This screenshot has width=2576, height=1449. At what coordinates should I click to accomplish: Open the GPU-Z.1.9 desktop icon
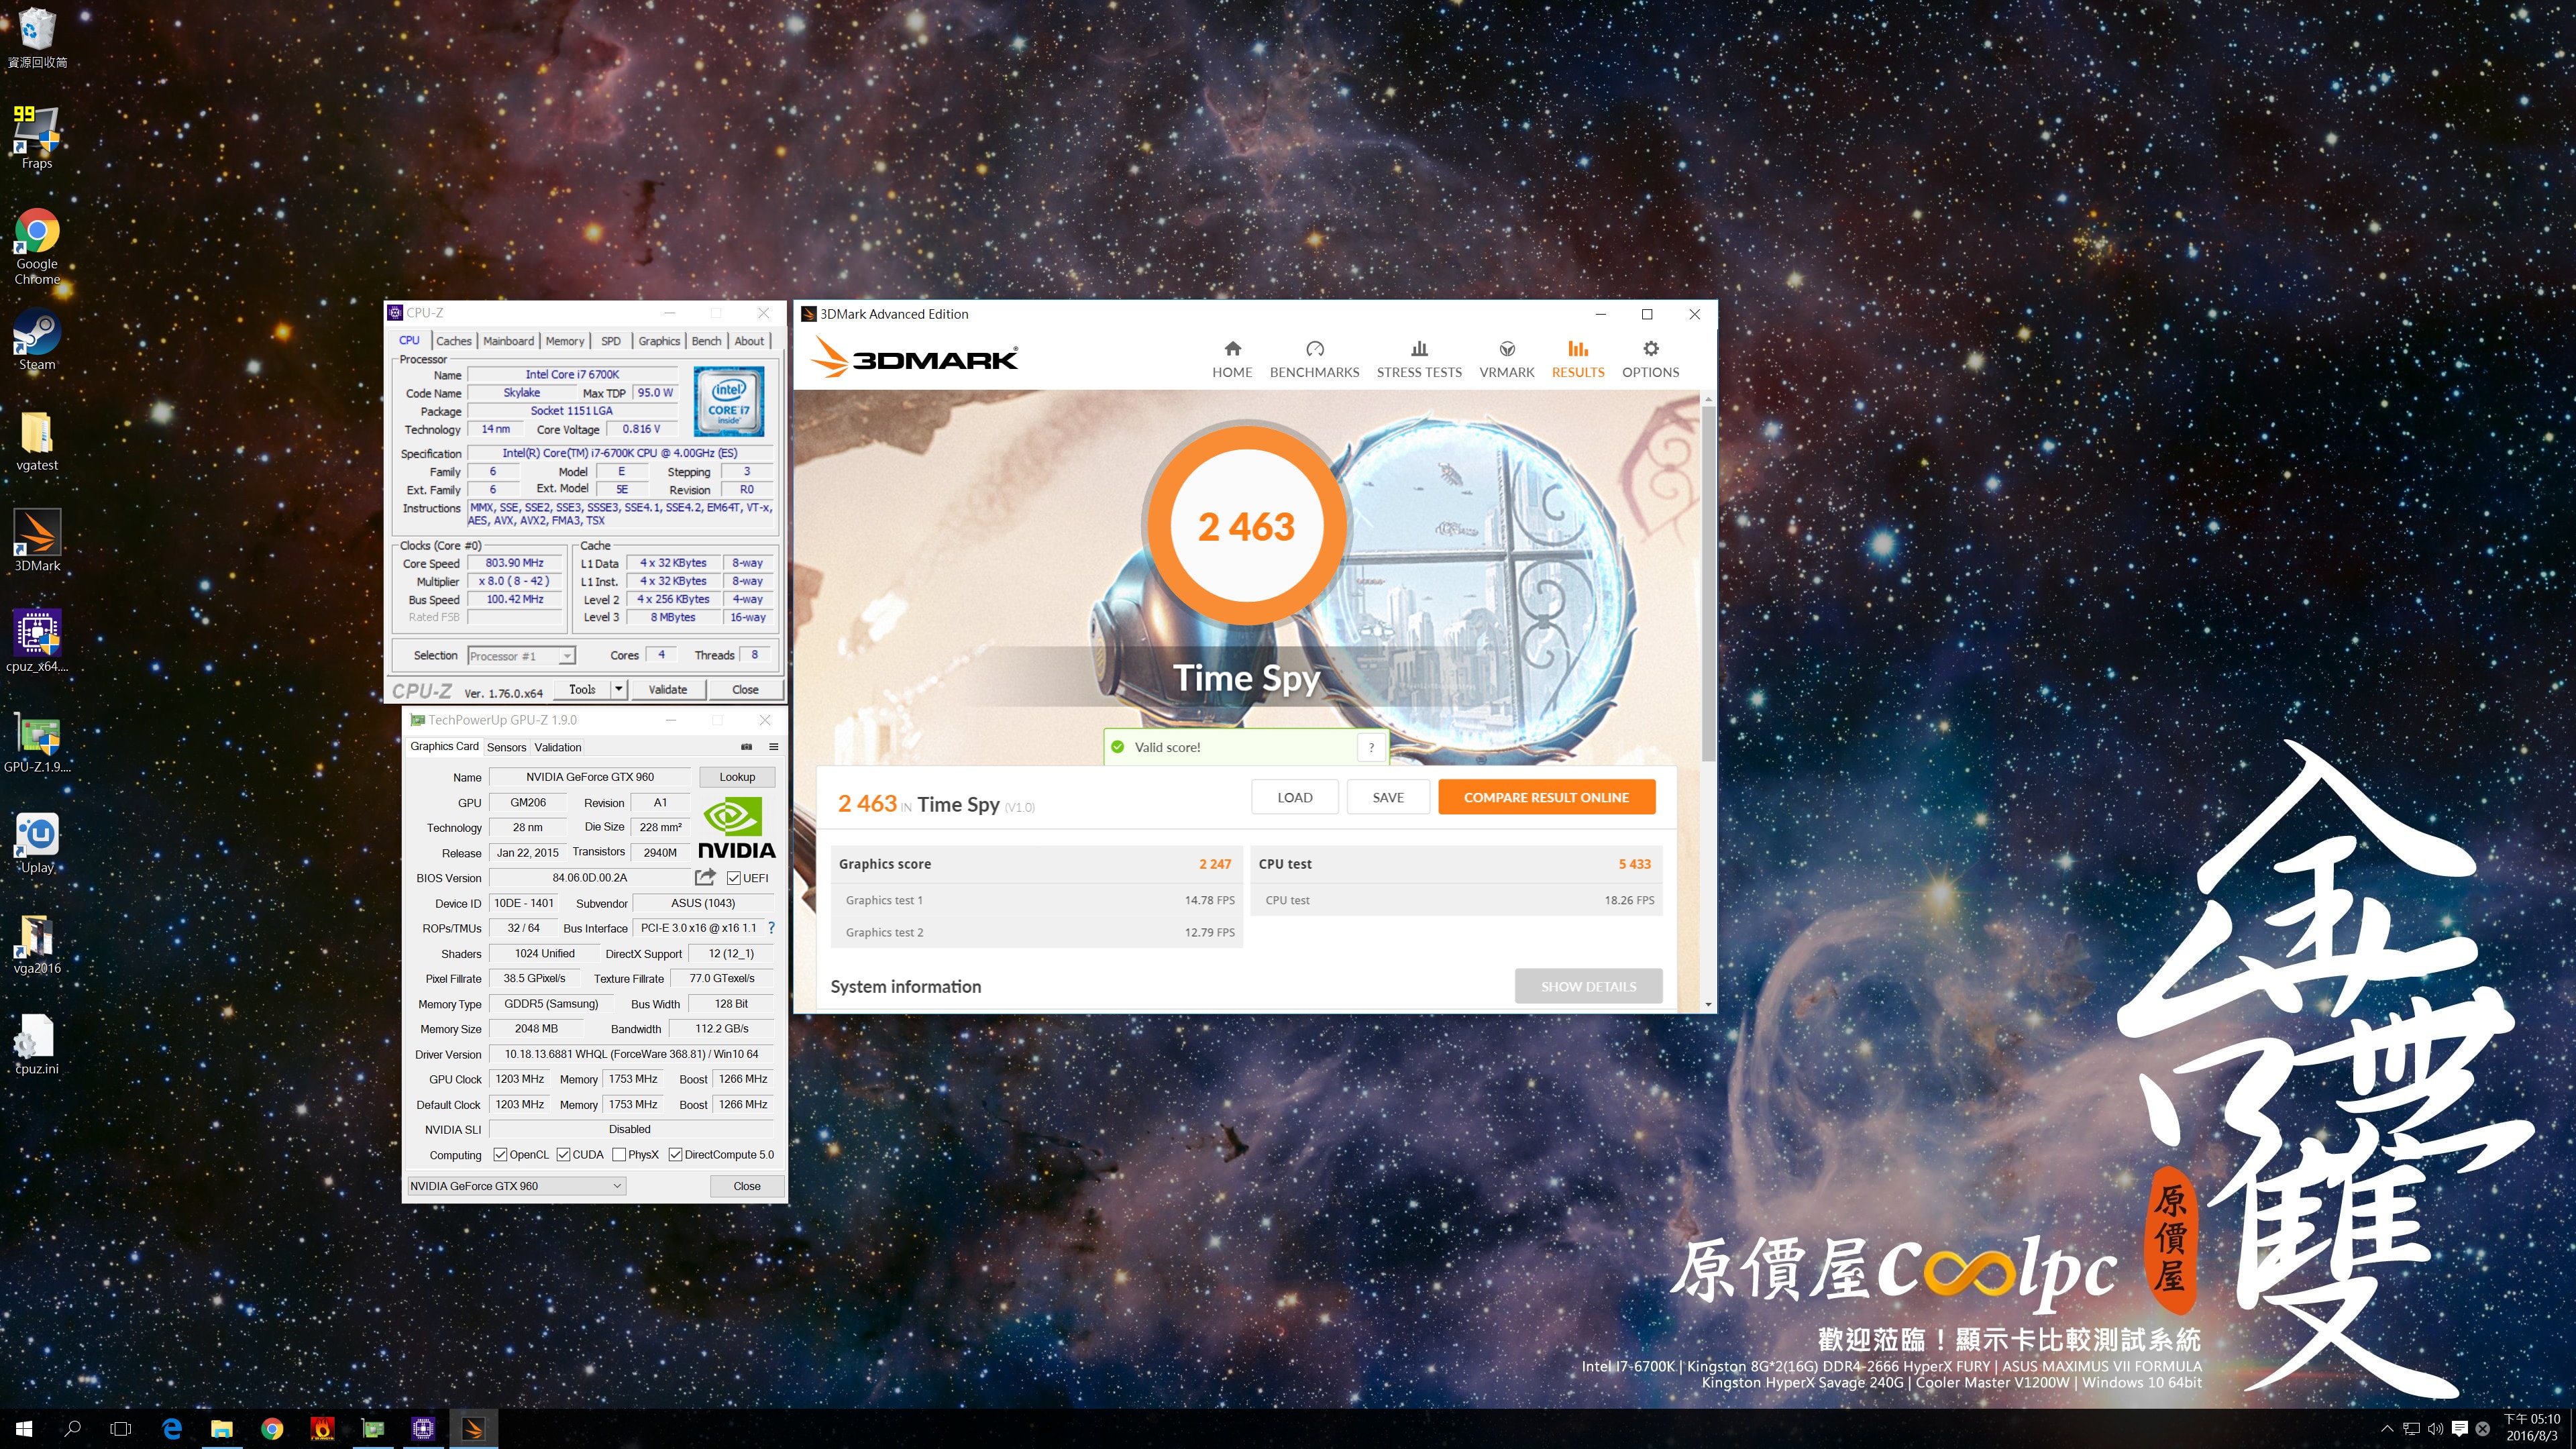(37, 742)
